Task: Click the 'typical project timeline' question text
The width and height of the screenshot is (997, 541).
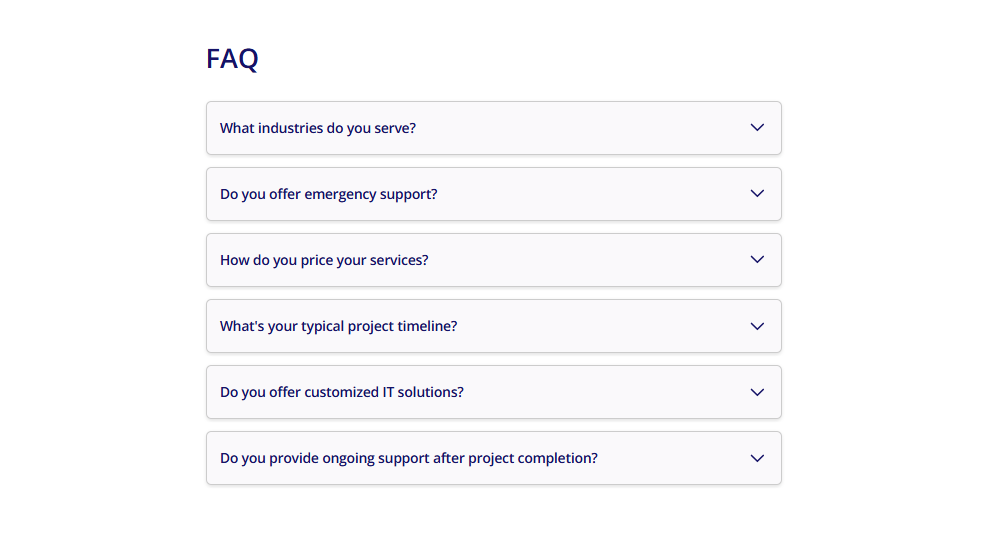Action: (339, 326)
